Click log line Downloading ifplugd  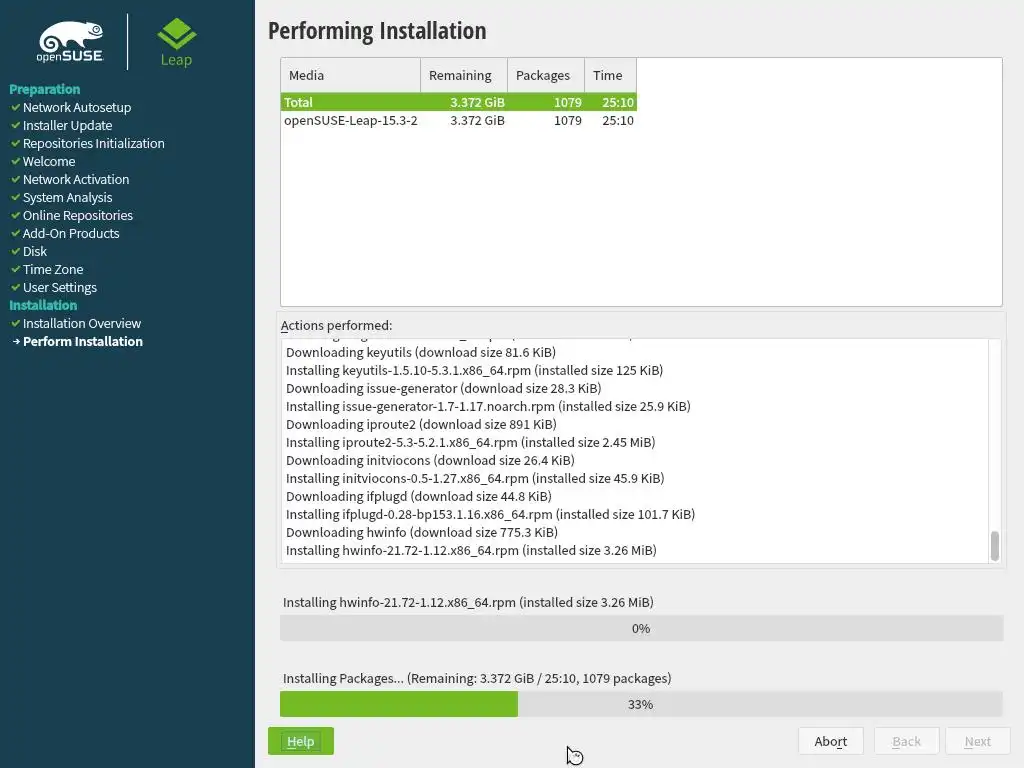(419, 496)
